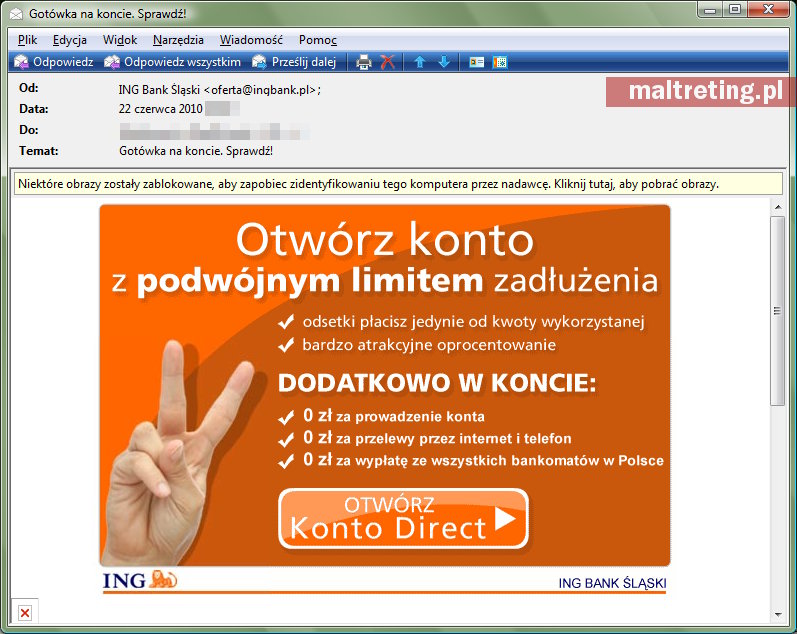Click the Odpowiedz reply button

pyautogui.click(x=54, y=62)
